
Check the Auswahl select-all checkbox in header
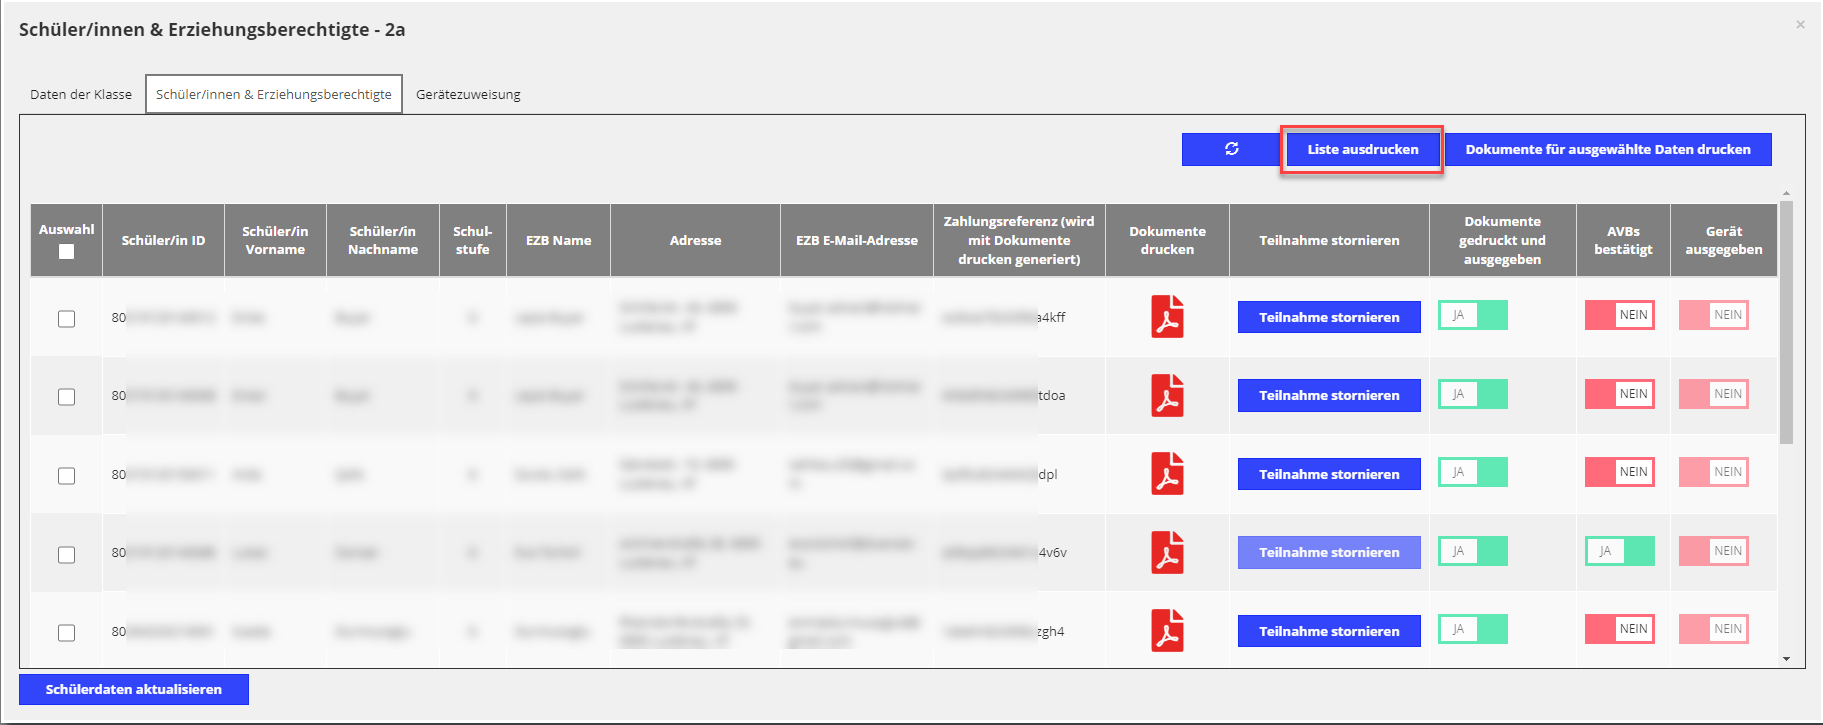click(x=66, y=252)
